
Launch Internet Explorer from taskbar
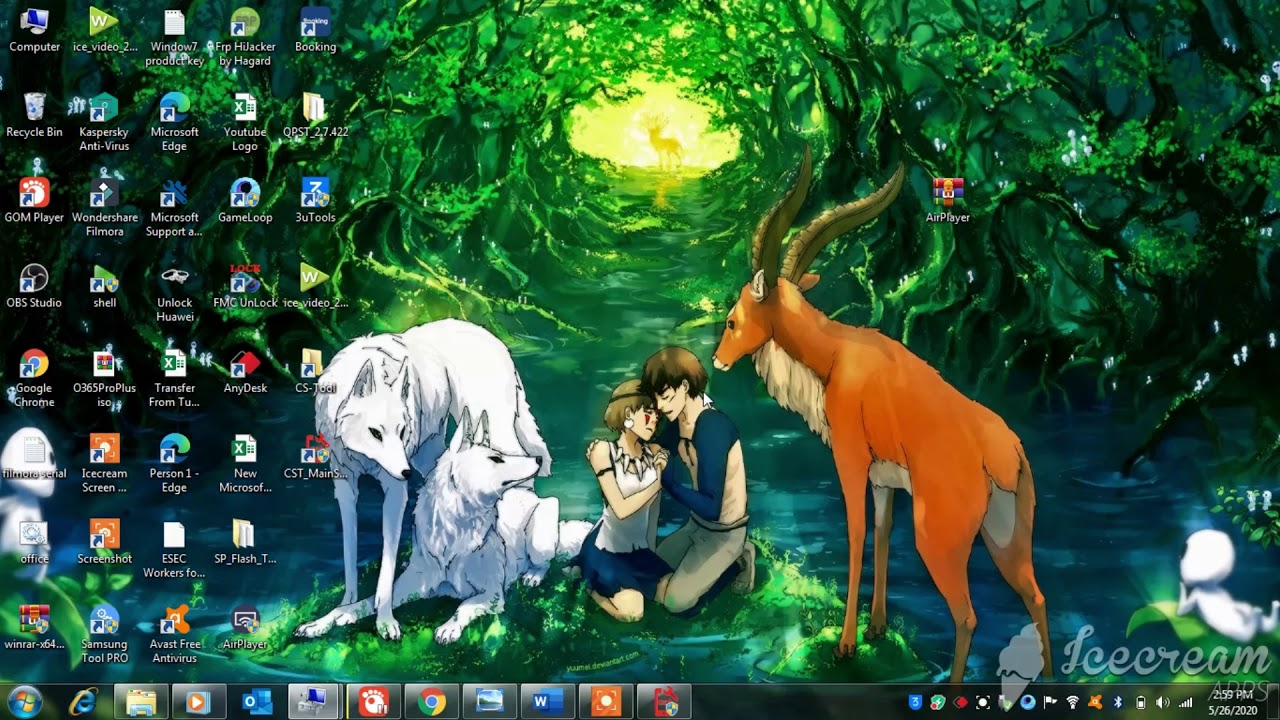(x=82, y=702)
